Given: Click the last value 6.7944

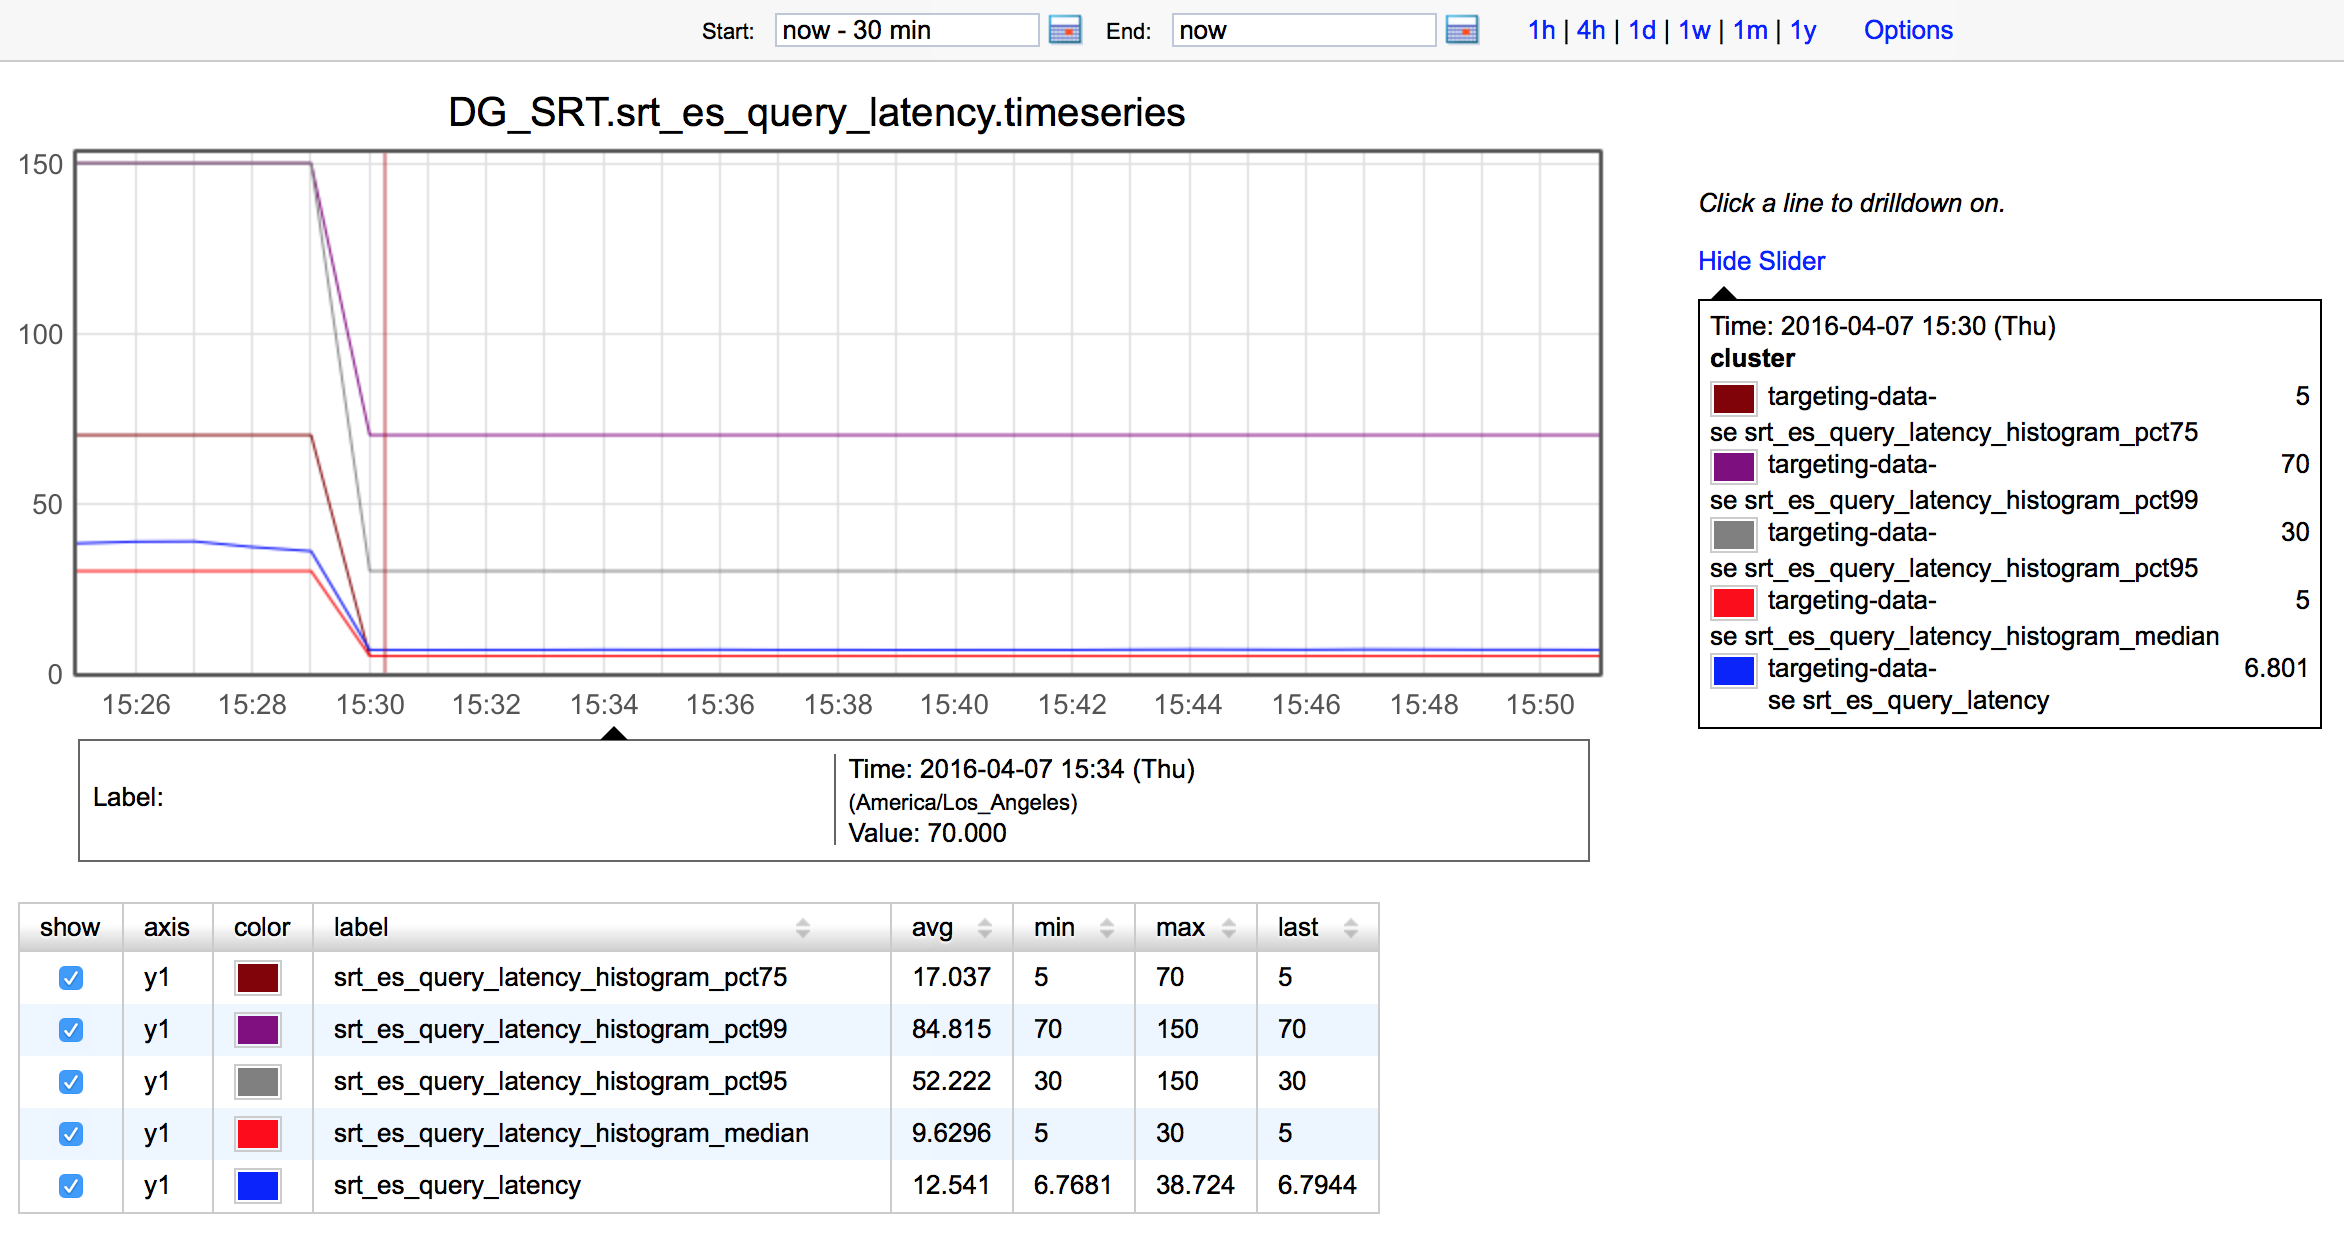Looking at the screenshot, I should point(1317,1185).
